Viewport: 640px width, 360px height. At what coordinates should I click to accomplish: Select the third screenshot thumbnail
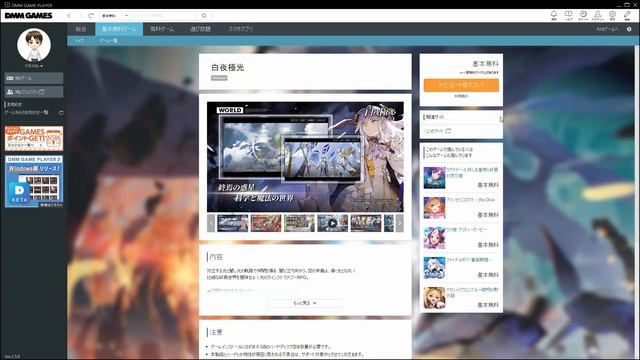click(299, 223)
